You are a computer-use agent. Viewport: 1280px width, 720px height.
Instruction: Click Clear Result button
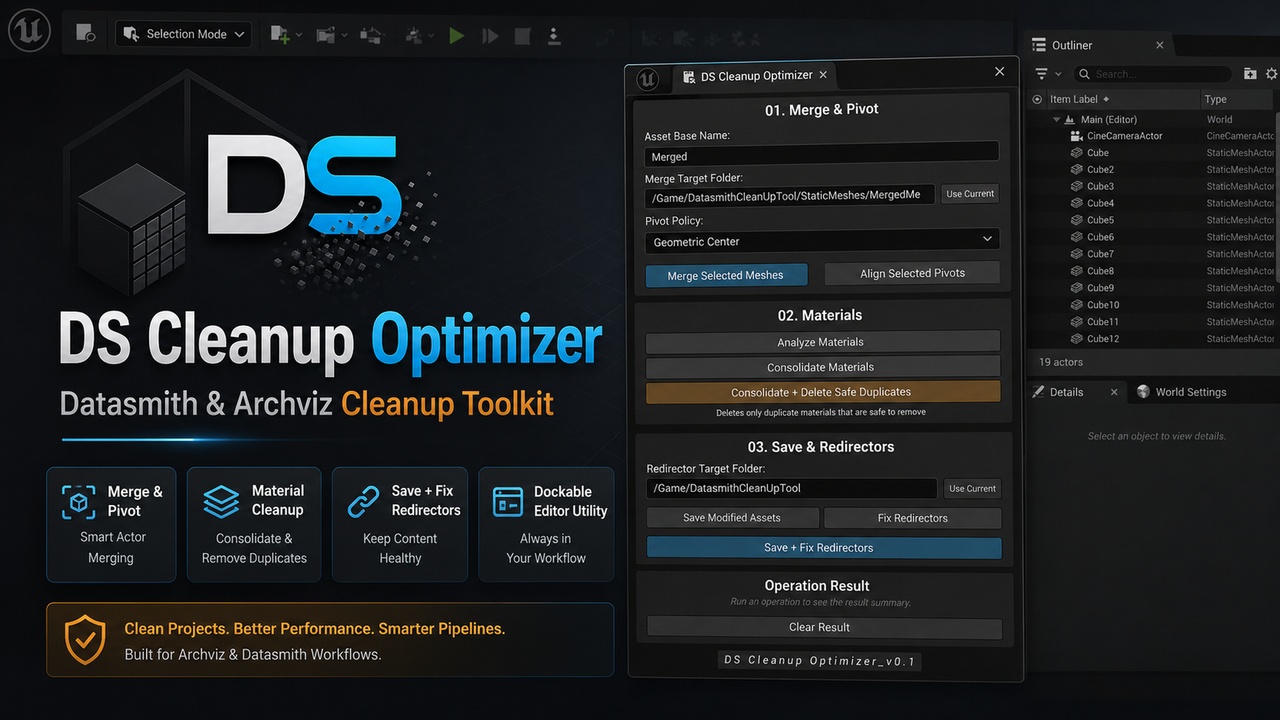pyautogui.click(x=823, y=627)
